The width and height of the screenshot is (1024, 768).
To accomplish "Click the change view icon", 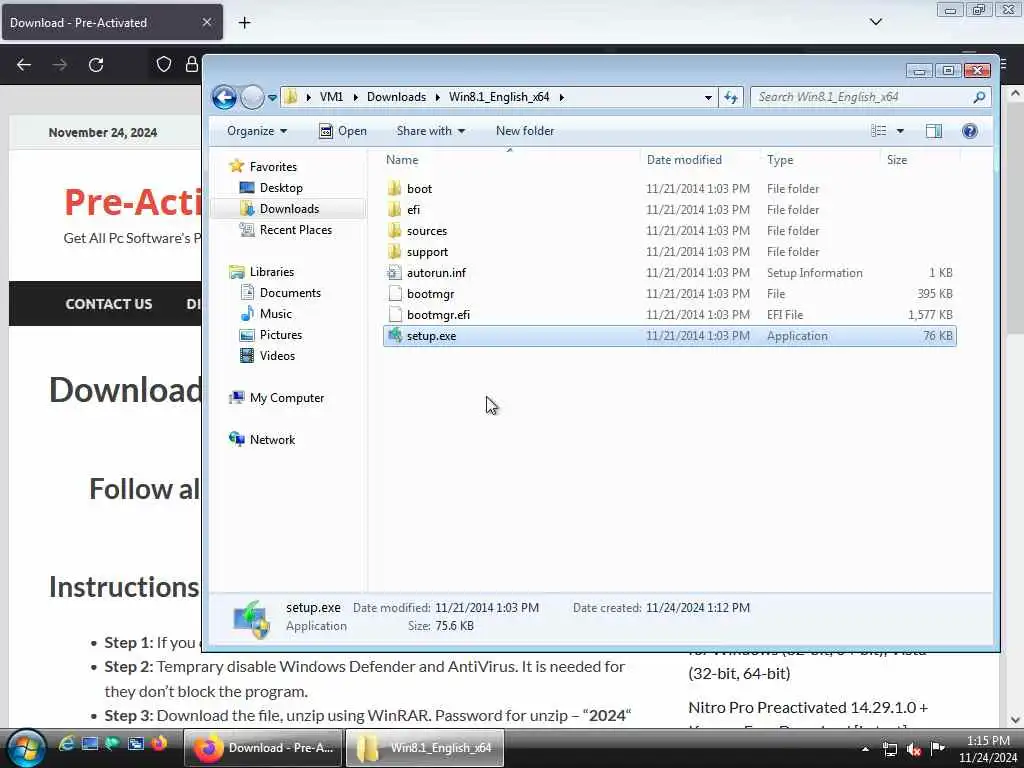I will point(879,131).
